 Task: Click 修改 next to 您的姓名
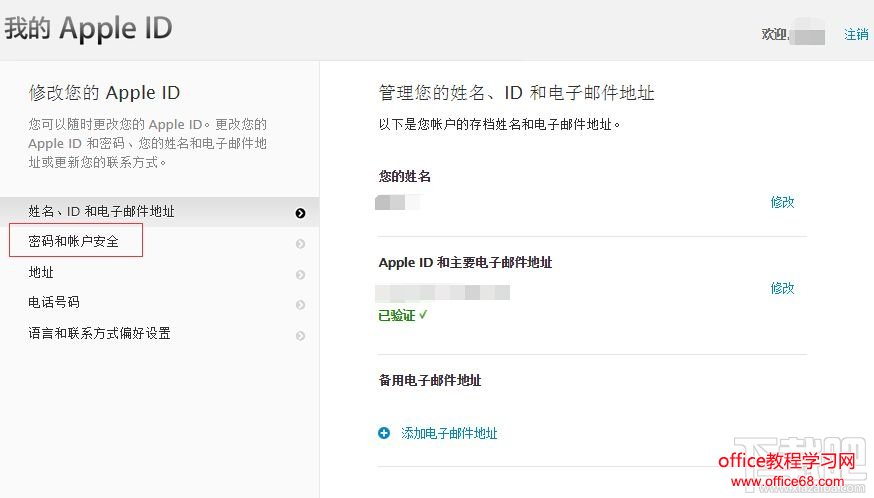click(x=782, y=202)
